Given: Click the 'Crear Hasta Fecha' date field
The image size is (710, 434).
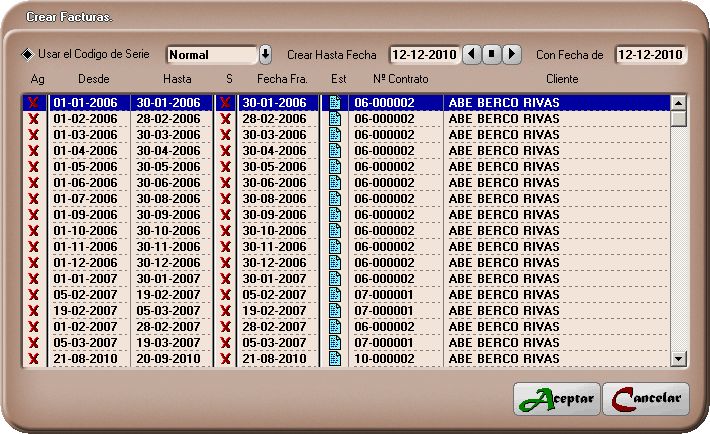Looking at the screenshot, I should pyautogui.click(x=424, y=54).
